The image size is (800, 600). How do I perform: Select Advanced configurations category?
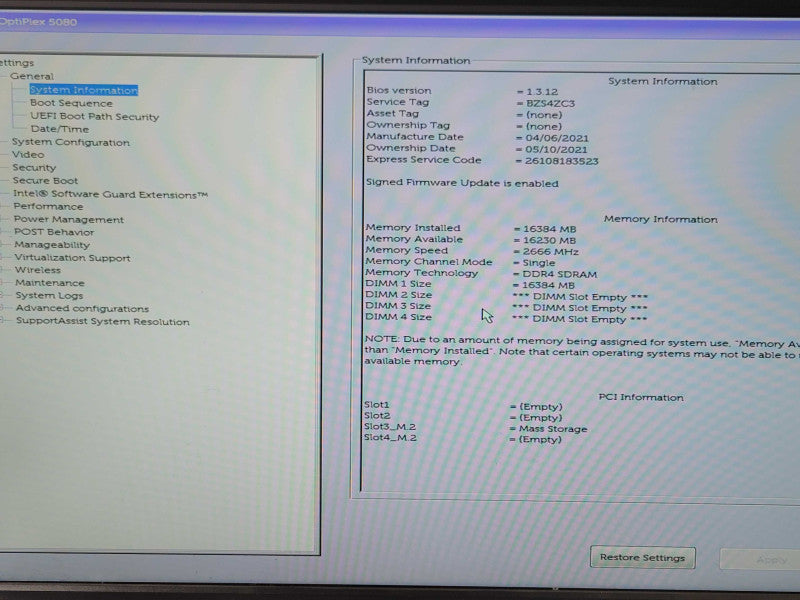pos(82,308)
